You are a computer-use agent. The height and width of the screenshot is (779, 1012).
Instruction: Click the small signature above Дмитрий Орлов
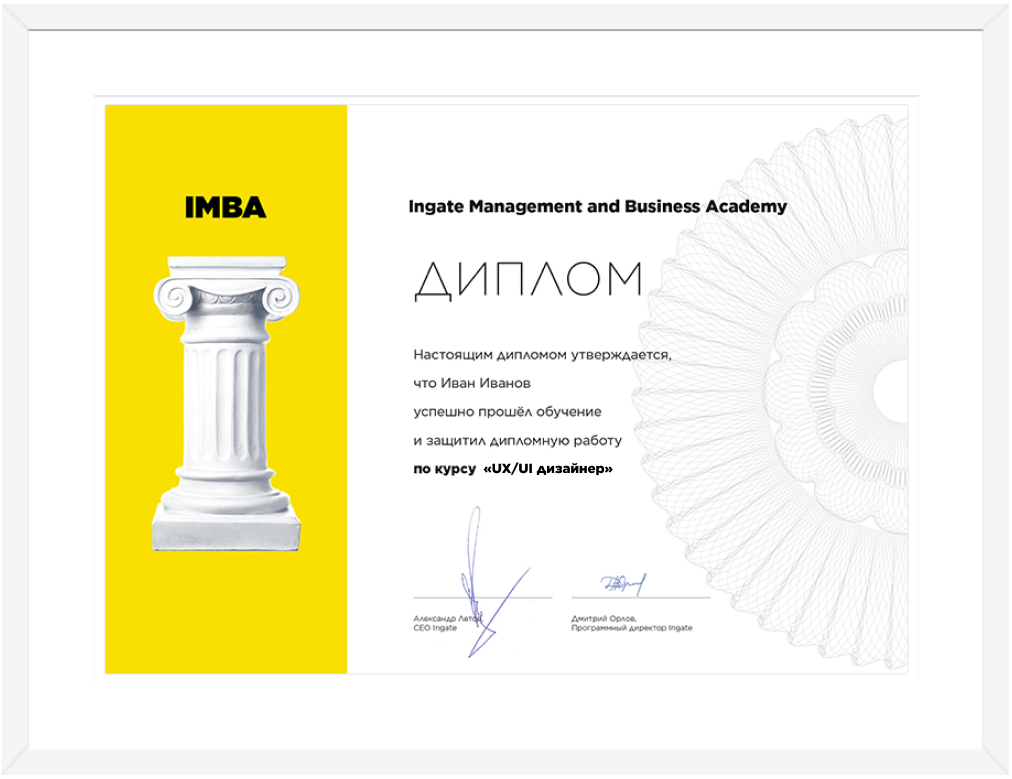(623, 583)
